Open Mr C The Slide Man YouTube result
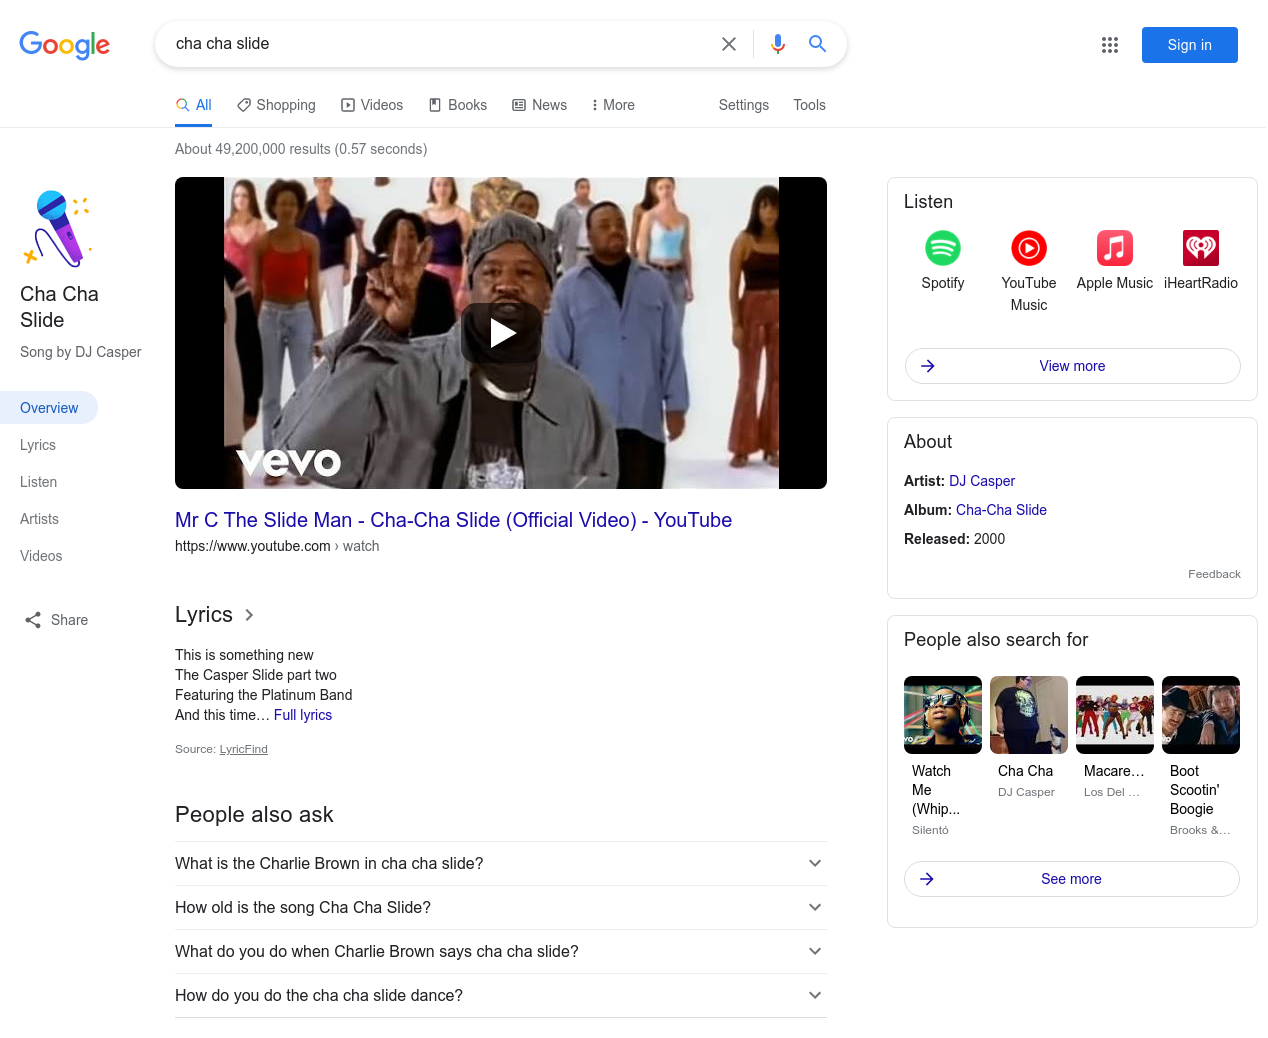The width and height of the screenshot is (1268, 1038). (453, 520)
